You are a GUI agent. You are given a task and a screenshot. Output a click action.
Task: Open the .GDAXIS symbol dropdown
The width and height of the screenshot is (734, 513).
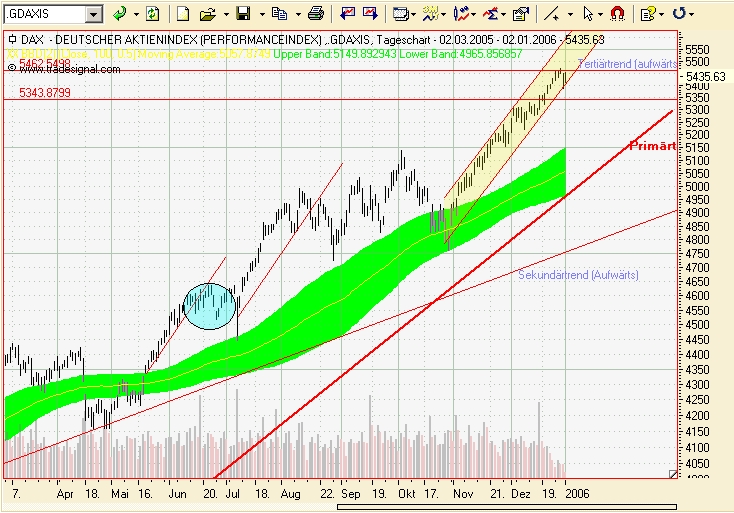pyautogui.click(x=94, y=14)
